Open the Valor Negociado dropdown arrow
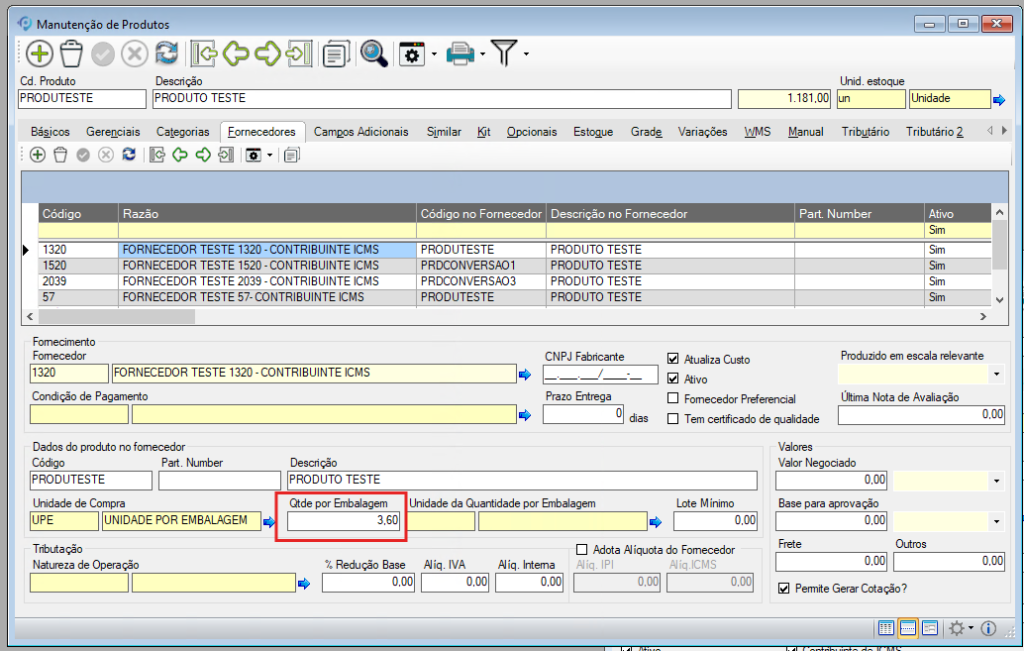This screenshot has width=1024, height=651. tap(996, 482)
